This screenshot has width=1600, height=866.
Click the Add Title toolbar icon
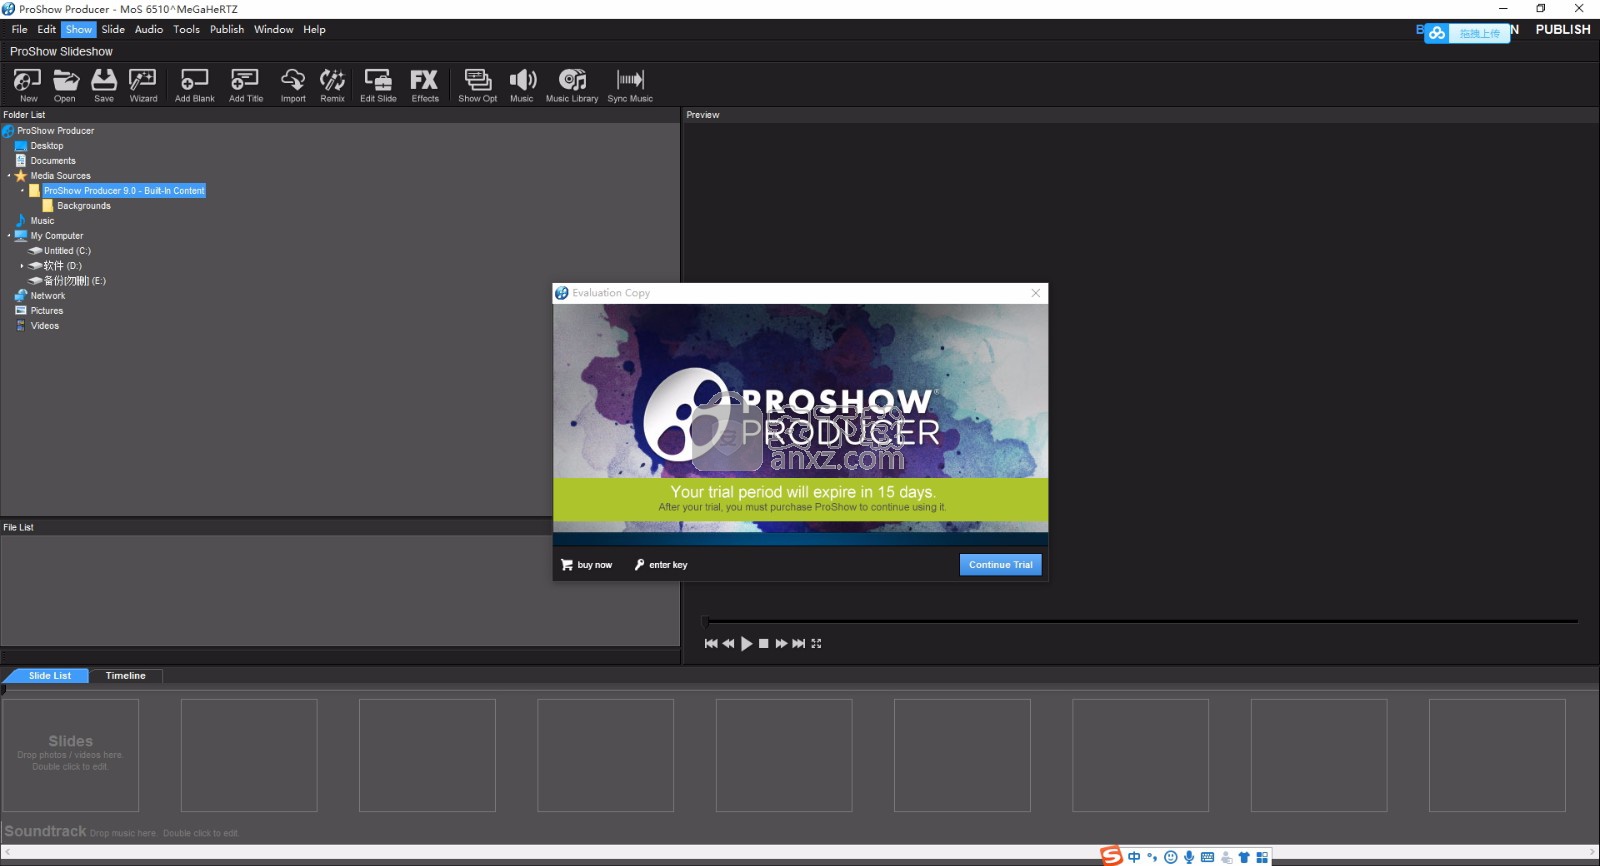click(245, 85)
